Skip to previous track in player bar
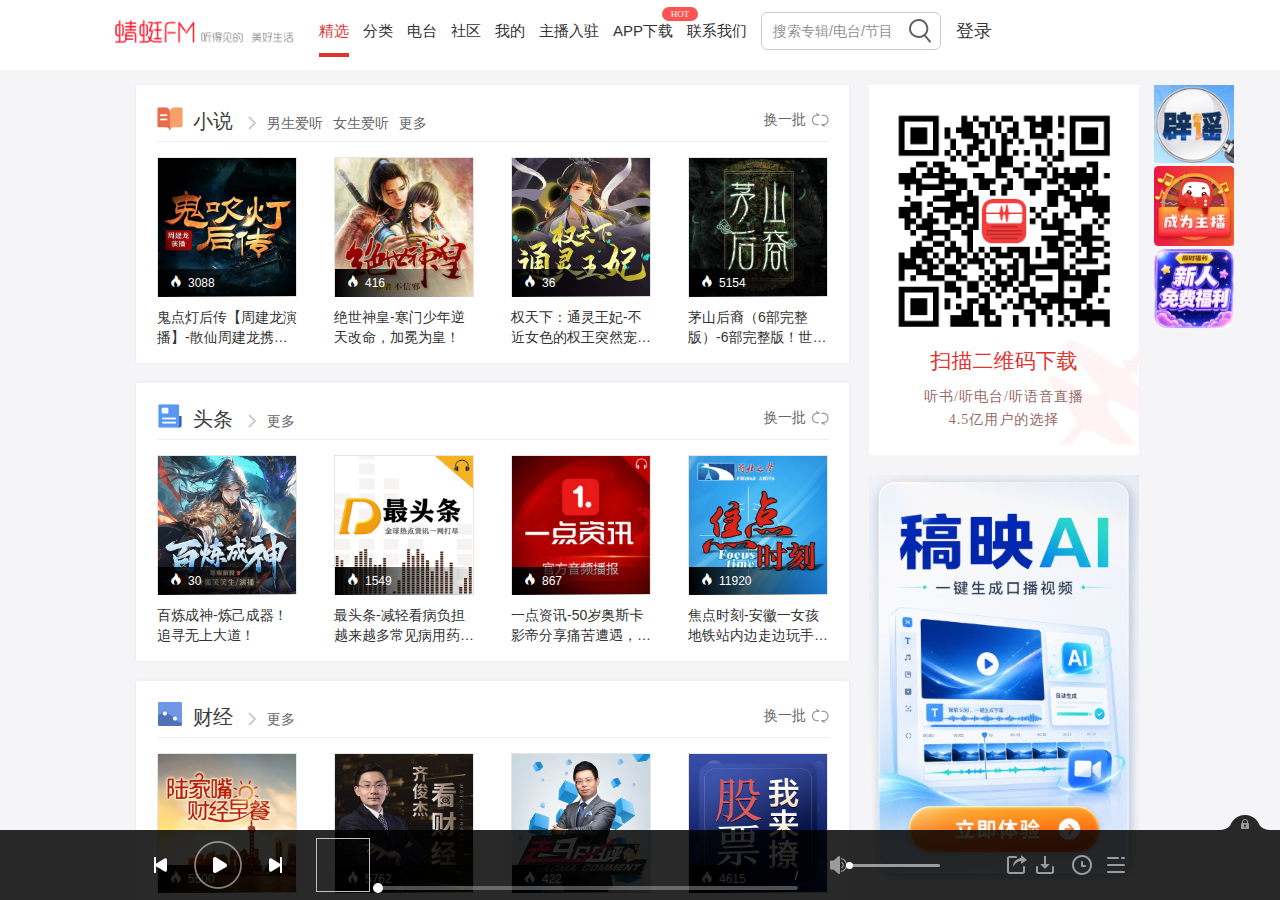The width and height of the screenshot is (1280, 900). tap(160, 865)
